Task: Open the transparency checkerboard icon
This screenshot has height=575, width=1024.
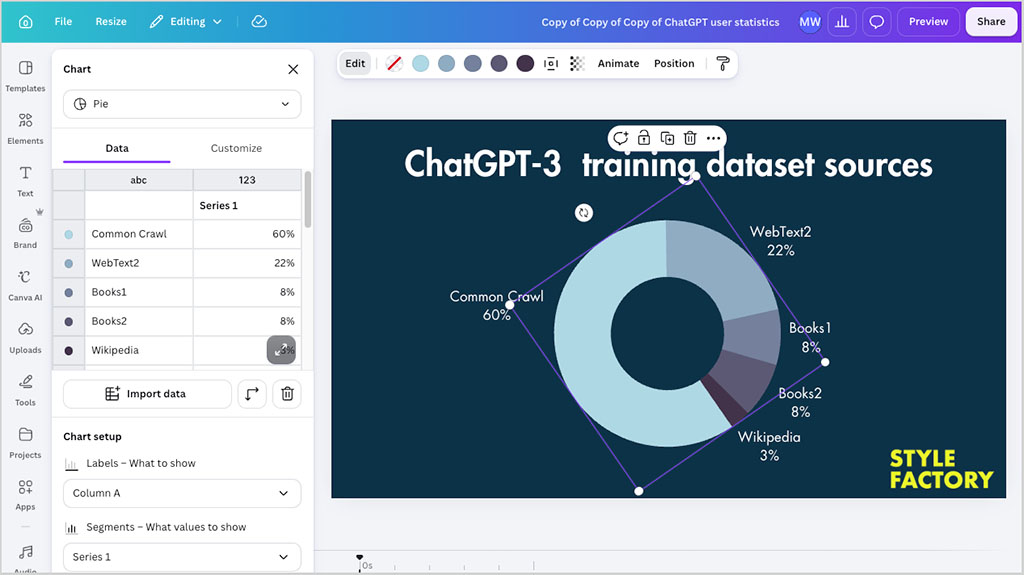Action: point(577,63)
